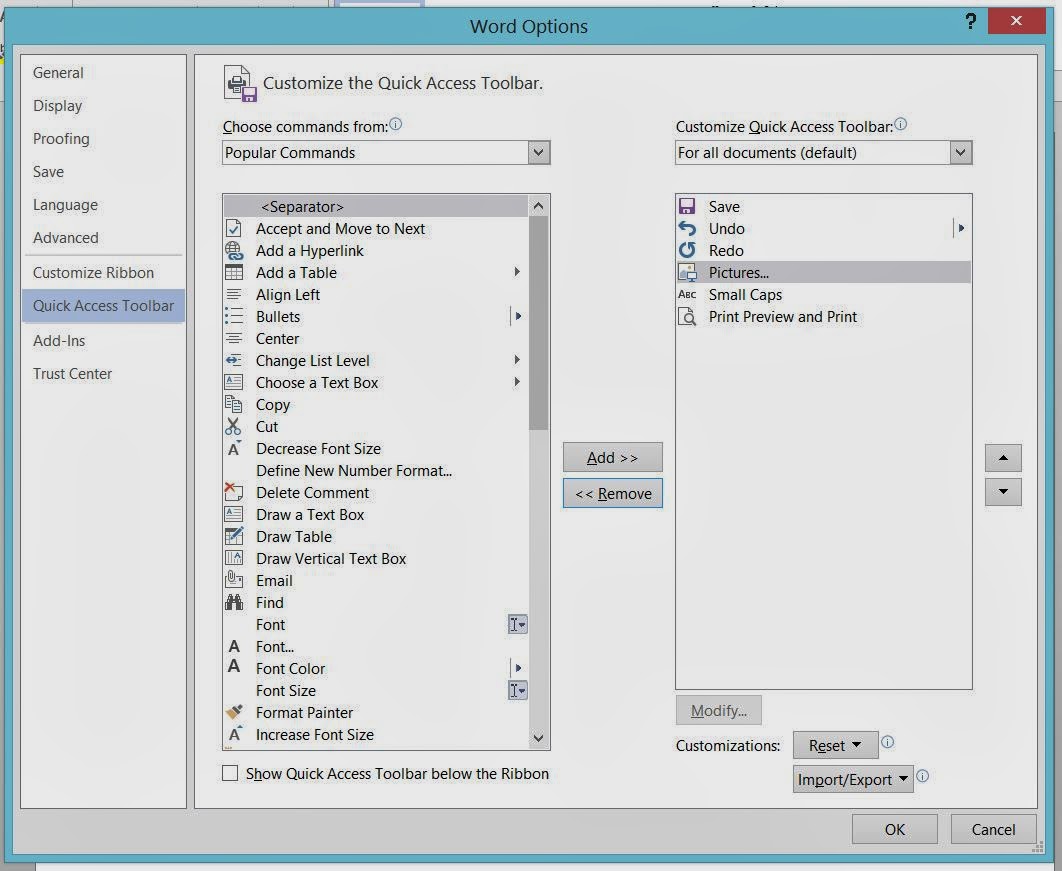Click the Add >> button
Image resolution: width=1062 pixels, height=871 pixels.
tap(612, 457)
